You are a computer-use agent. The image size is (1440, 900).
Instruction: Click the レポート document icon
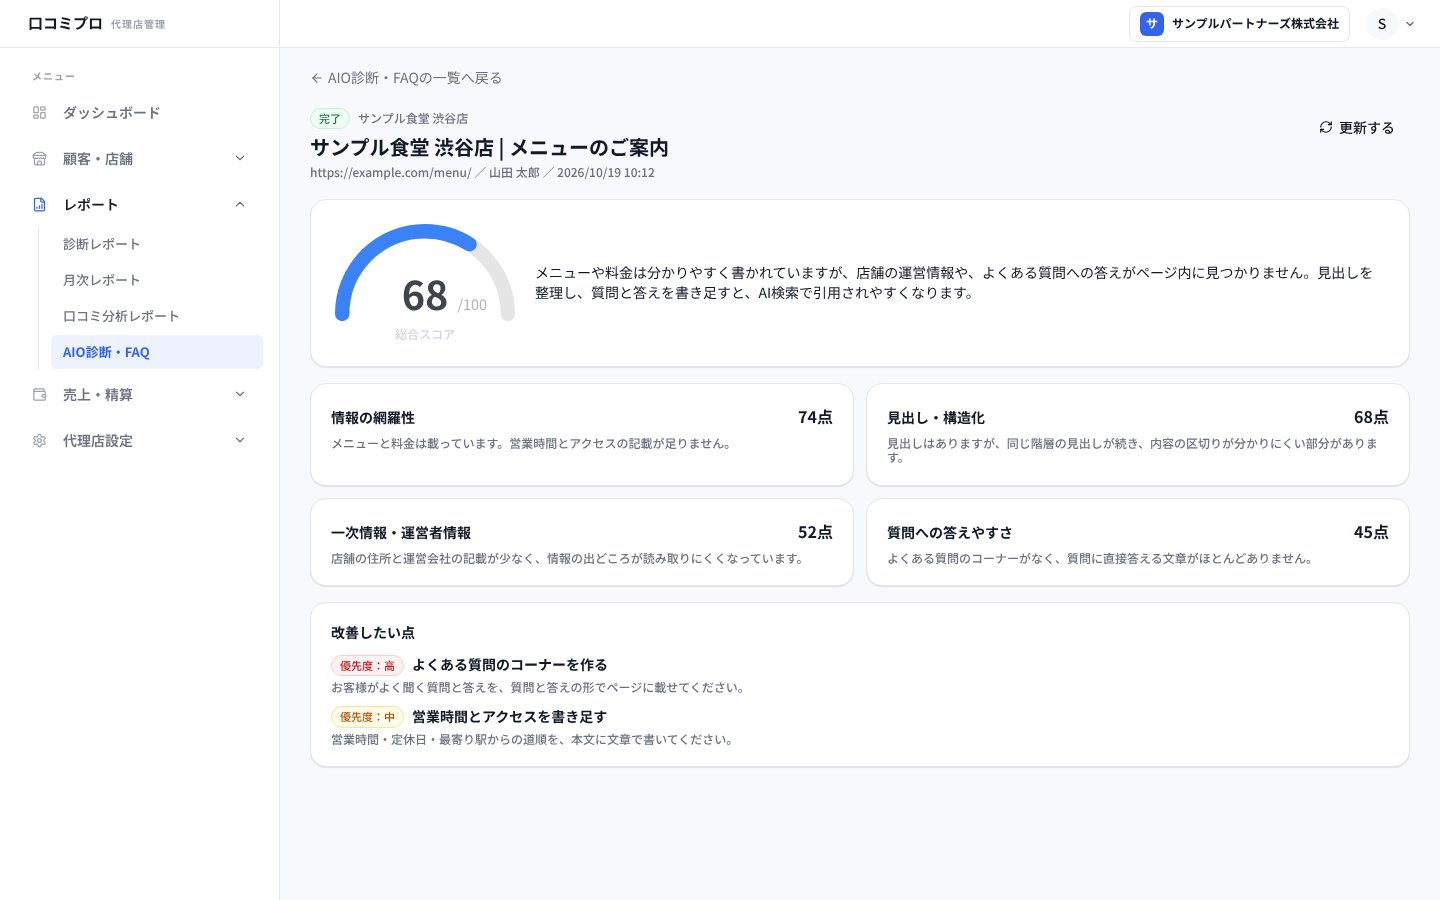[40, 205]
